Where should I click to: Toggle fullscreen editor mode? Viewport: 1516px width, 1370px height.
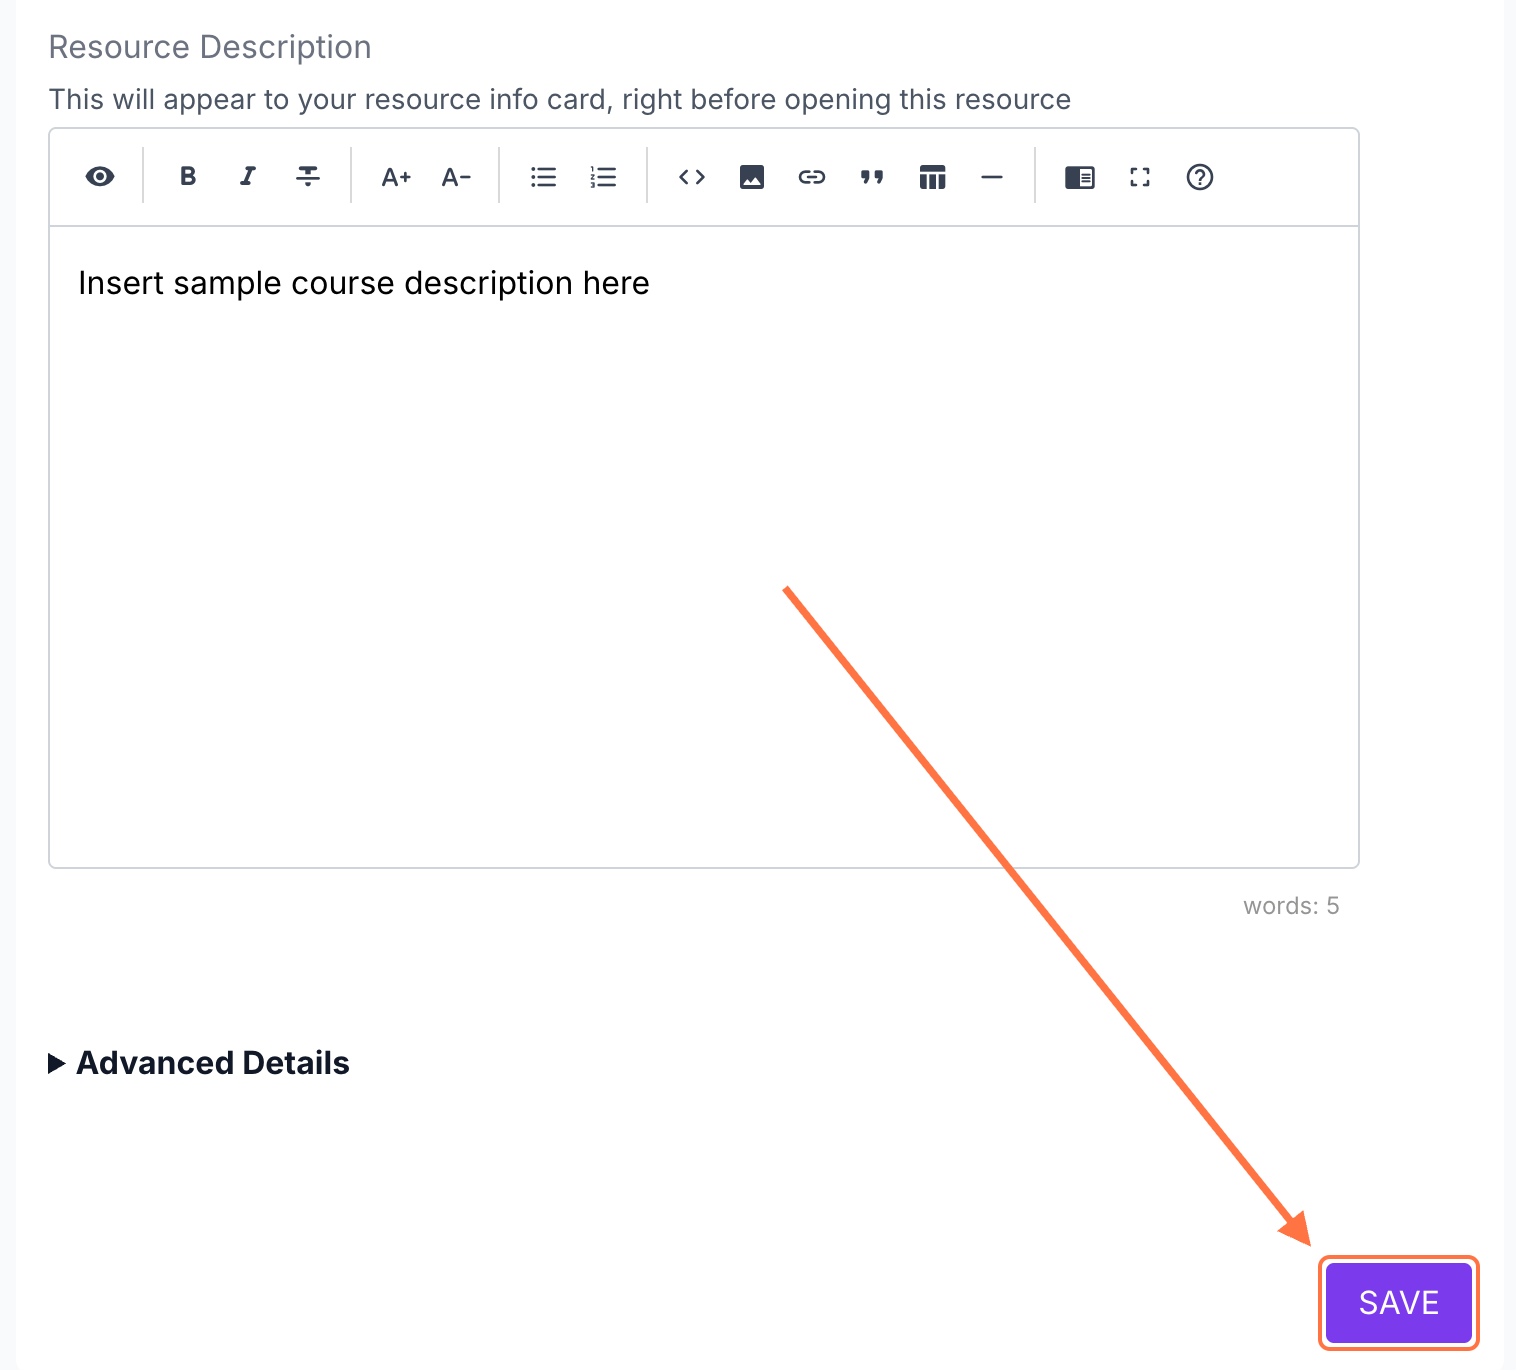(1140, 177)
